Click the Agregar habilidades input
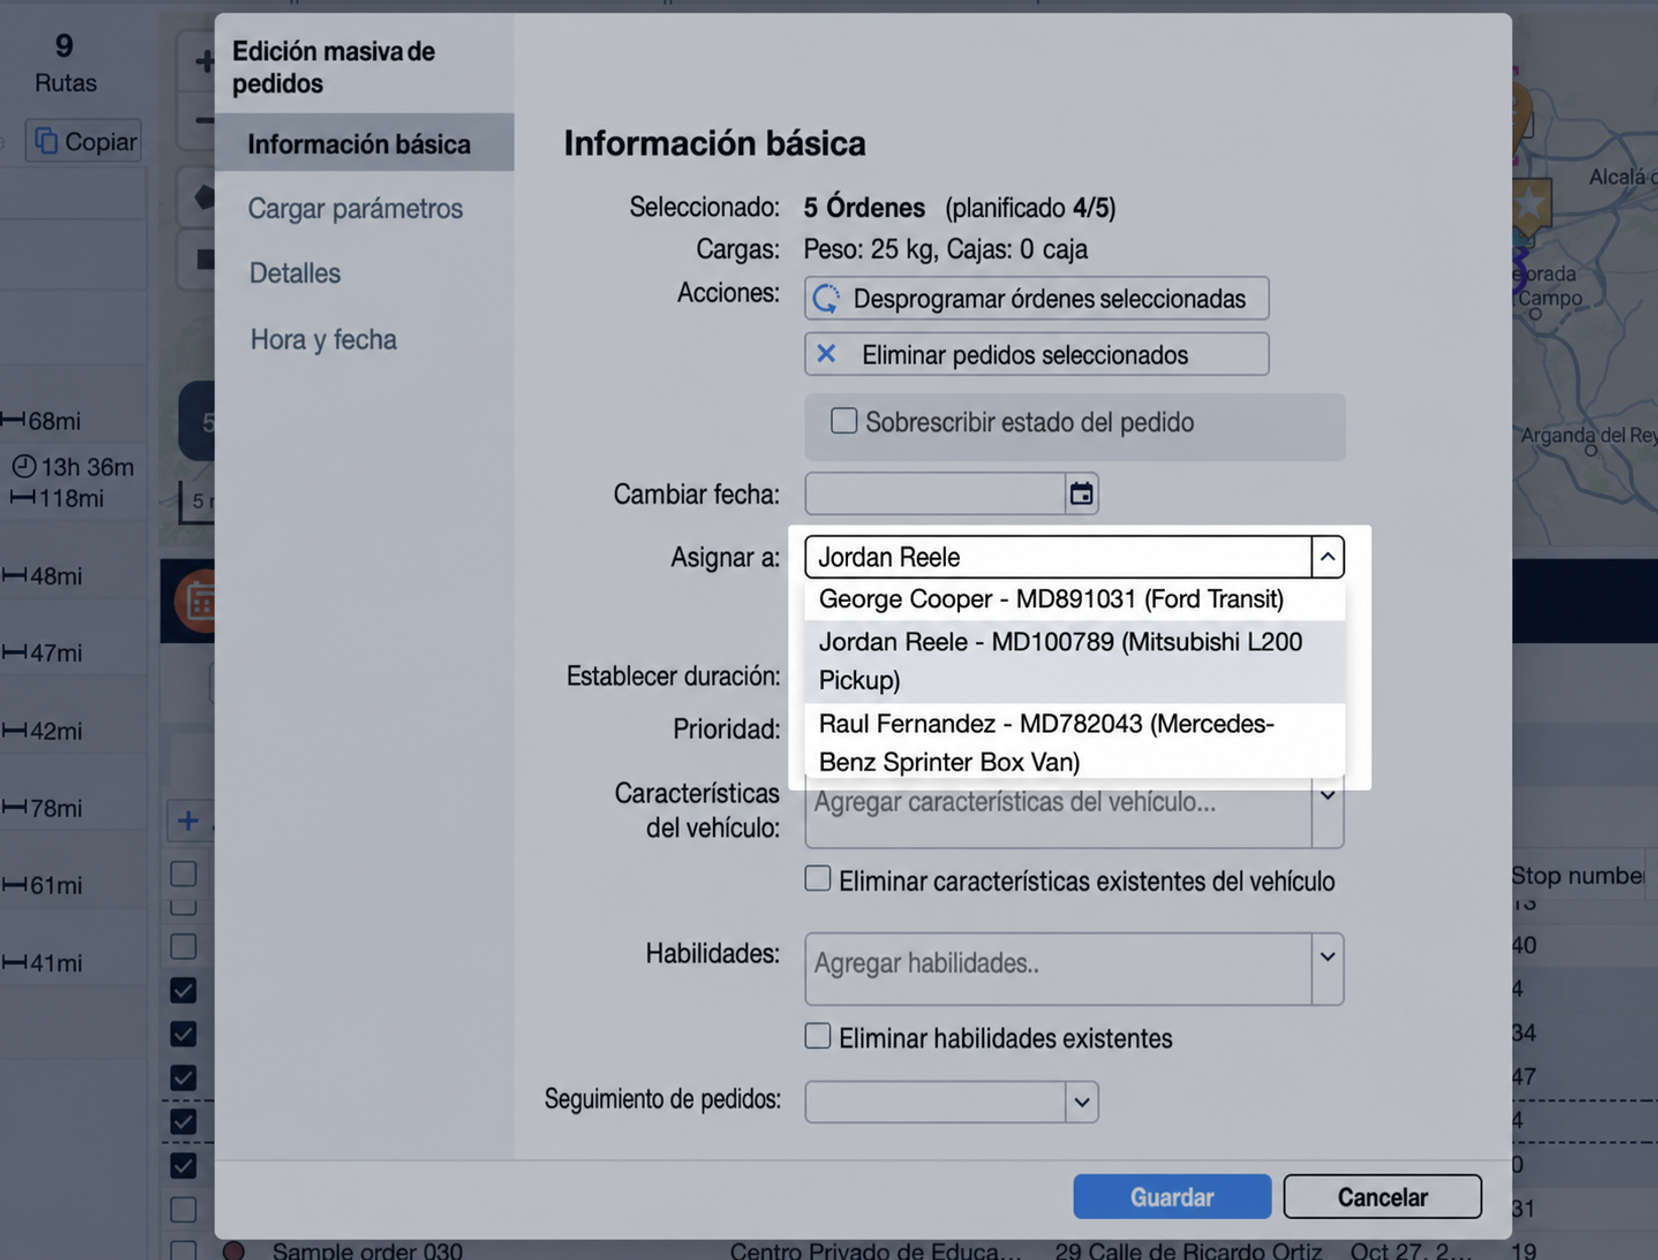Image resolution: width=1658 pixels, height=1260 pixels. (1058, 969)
